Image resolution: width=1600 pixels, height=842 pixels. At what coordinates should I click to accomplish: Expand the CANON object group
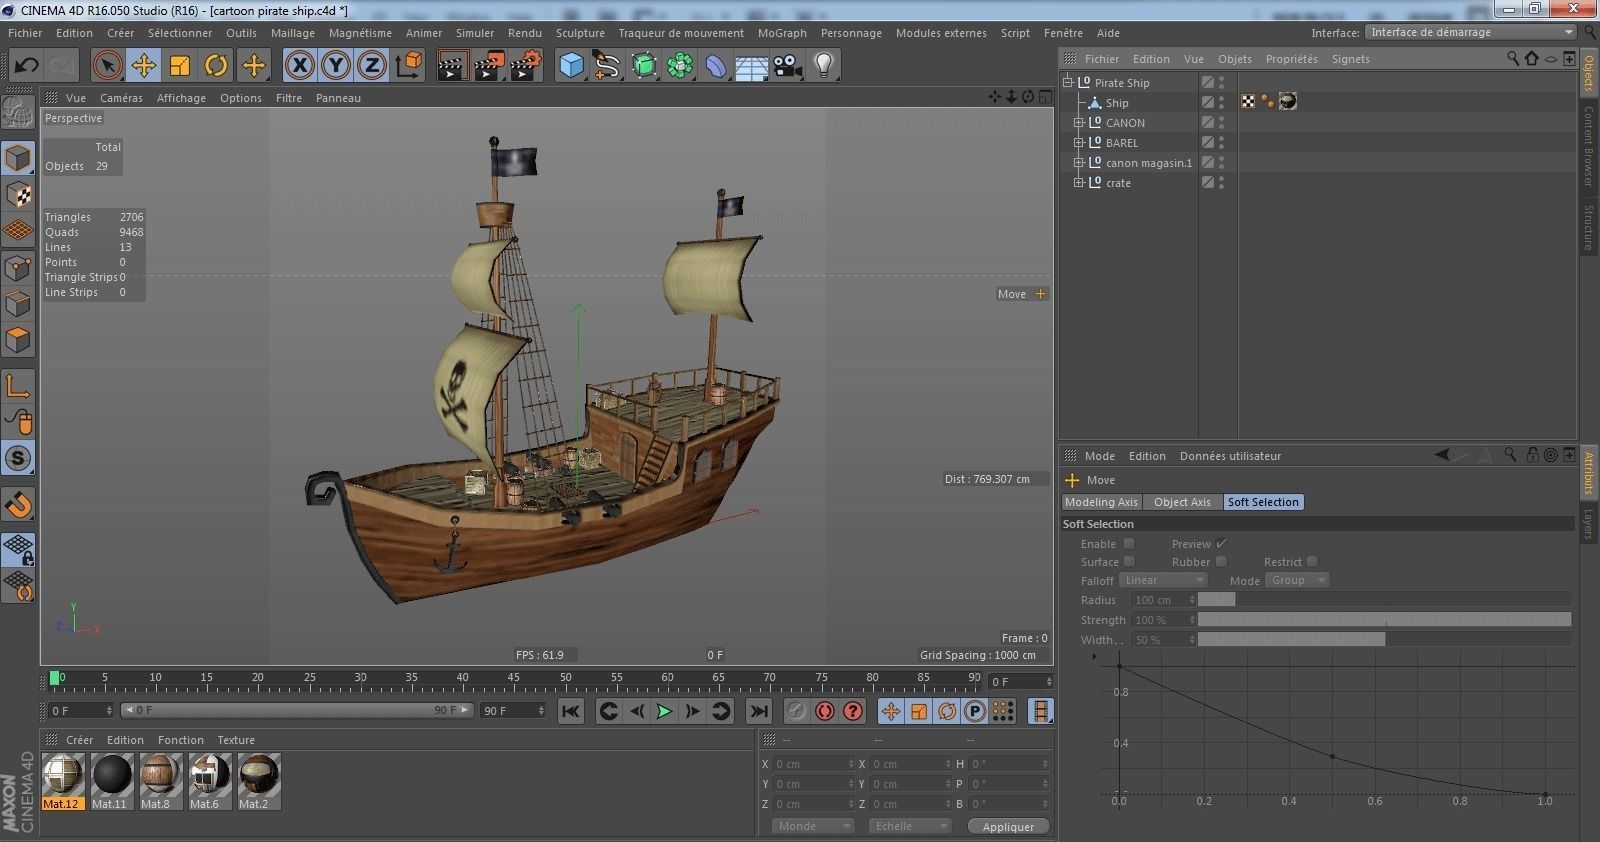coord(1079,123)
